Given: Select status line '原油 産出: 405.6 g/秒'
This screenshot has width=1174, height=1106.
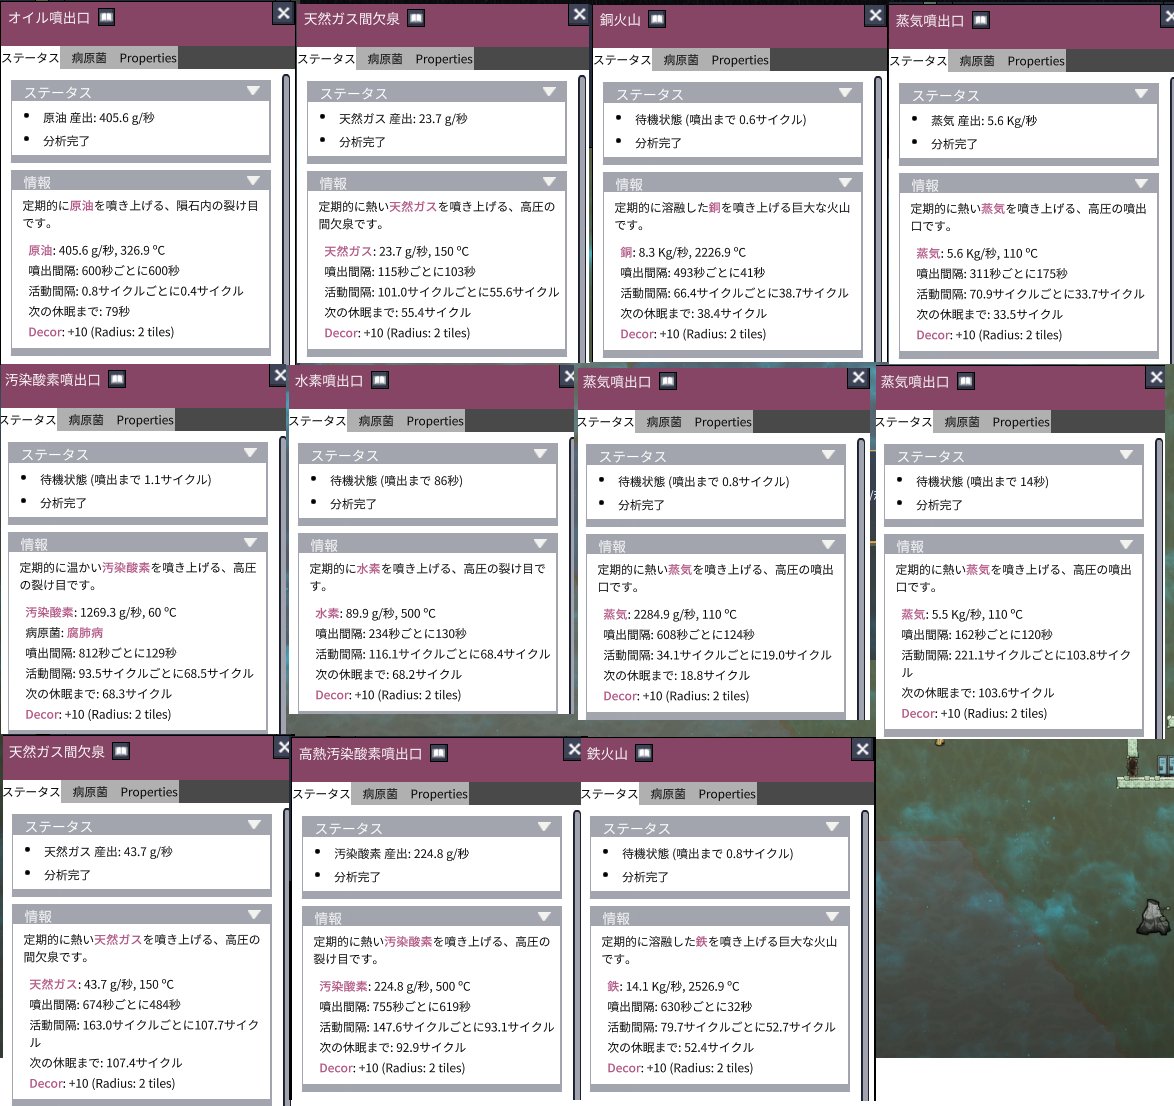Looking at the screenshot, I should coord(99,118).
